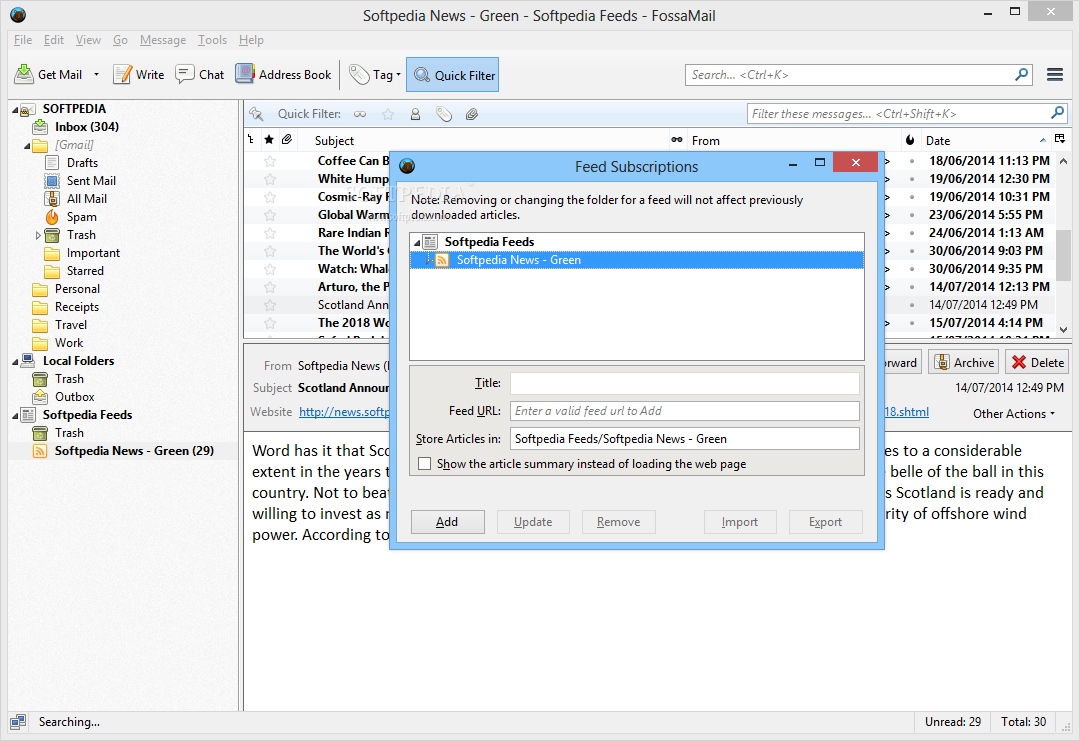The height and width of the screenshot is (741, 1080).
Task: Click the Get Mail toolbar icon
Action: (24, 74)
